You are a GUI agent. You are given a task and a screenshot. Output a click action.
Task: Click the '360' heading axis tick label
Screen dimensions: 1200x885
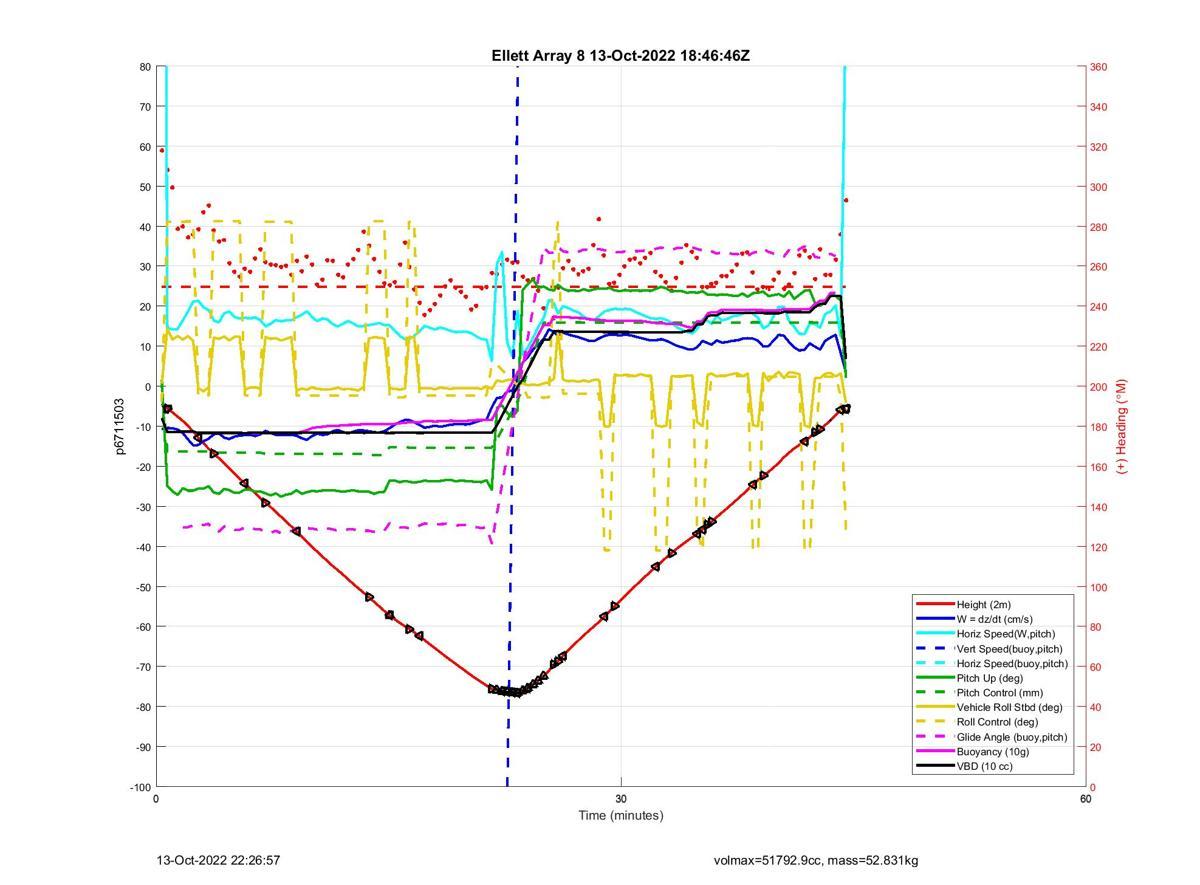coord(1098,67)
